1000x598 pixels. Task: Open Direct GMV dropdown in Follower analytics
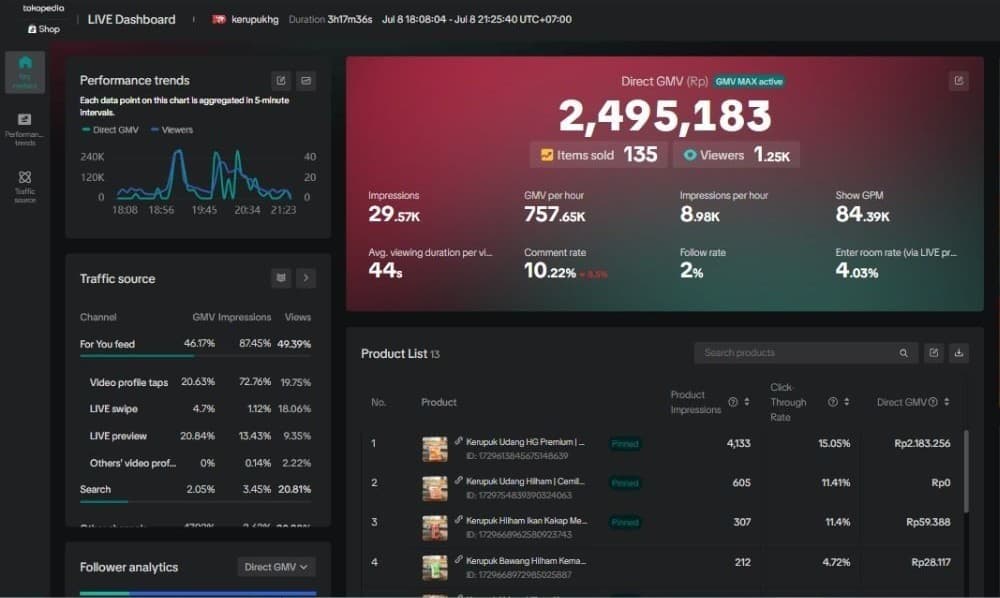pyautogui.click(x=276, y=567)
